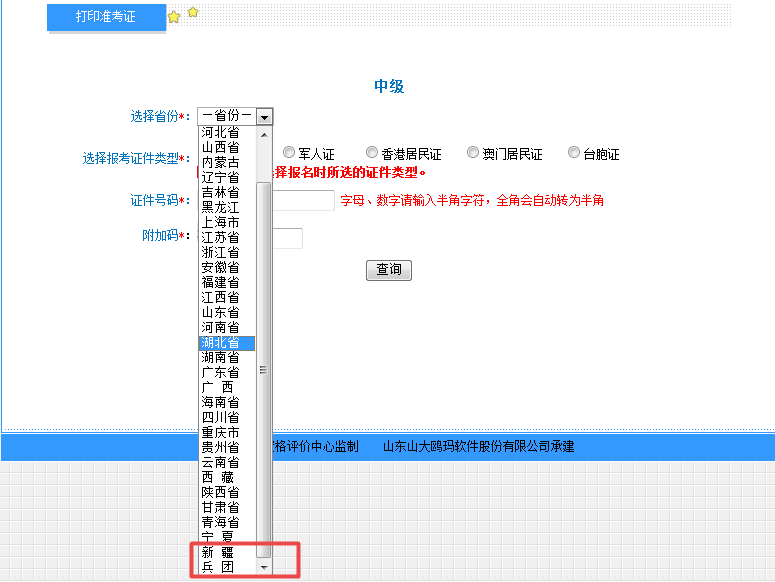This screenshot has height=582, width=775.
Task: Collapse the 省份 dropdown via its arrow
Action: click(x=264, y=117)
